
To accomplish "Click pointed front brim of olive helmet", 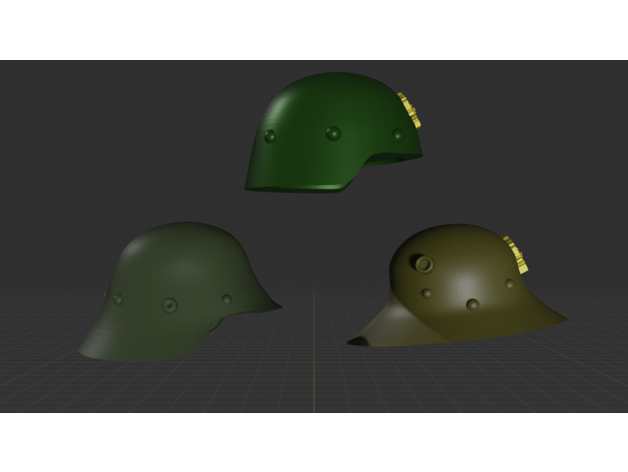I will coord(356,341).
